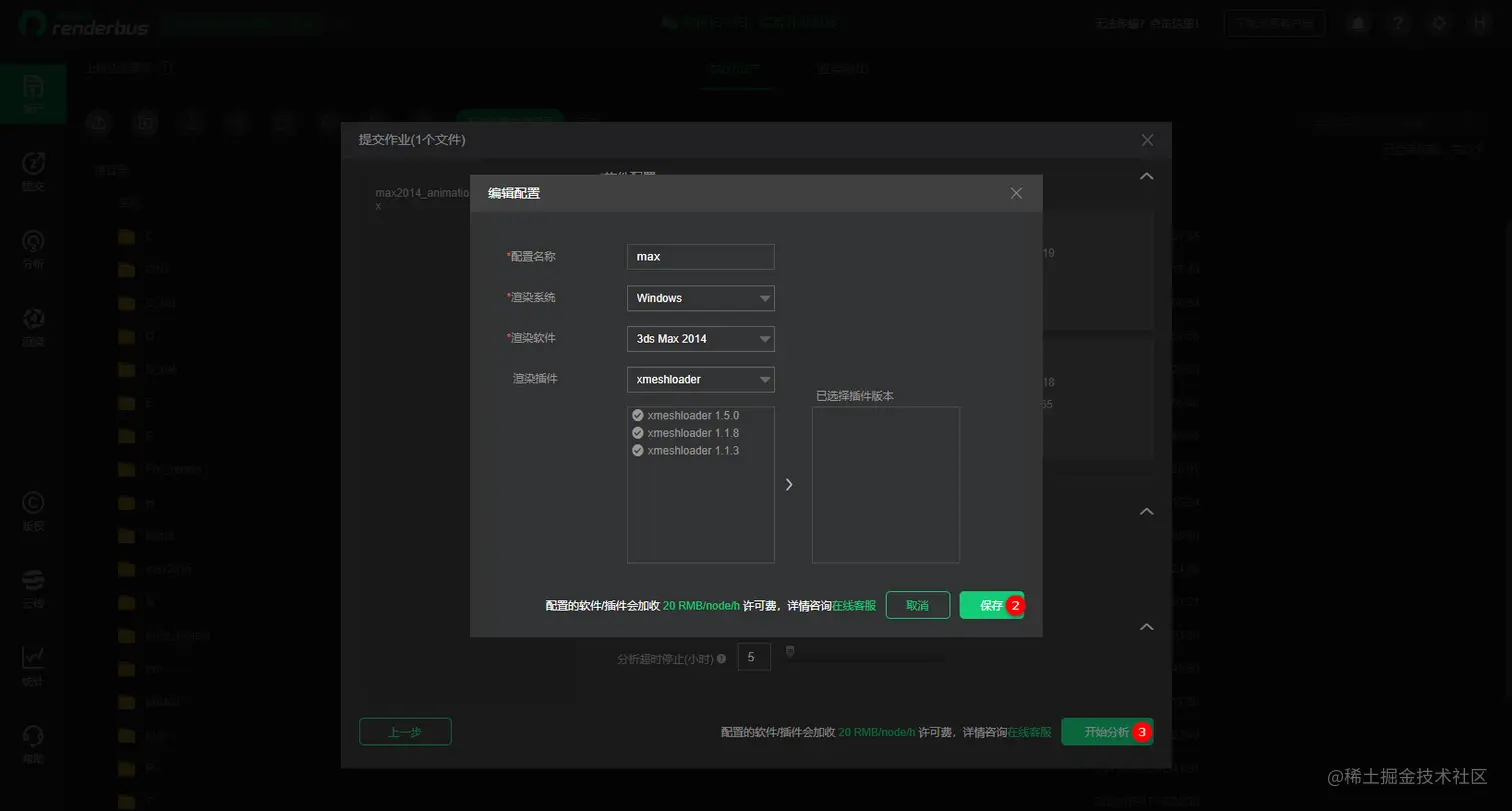Screen dimensions: 1512x811
Task: Open the notifications bell icon
Action: [x=1358, y=23]
